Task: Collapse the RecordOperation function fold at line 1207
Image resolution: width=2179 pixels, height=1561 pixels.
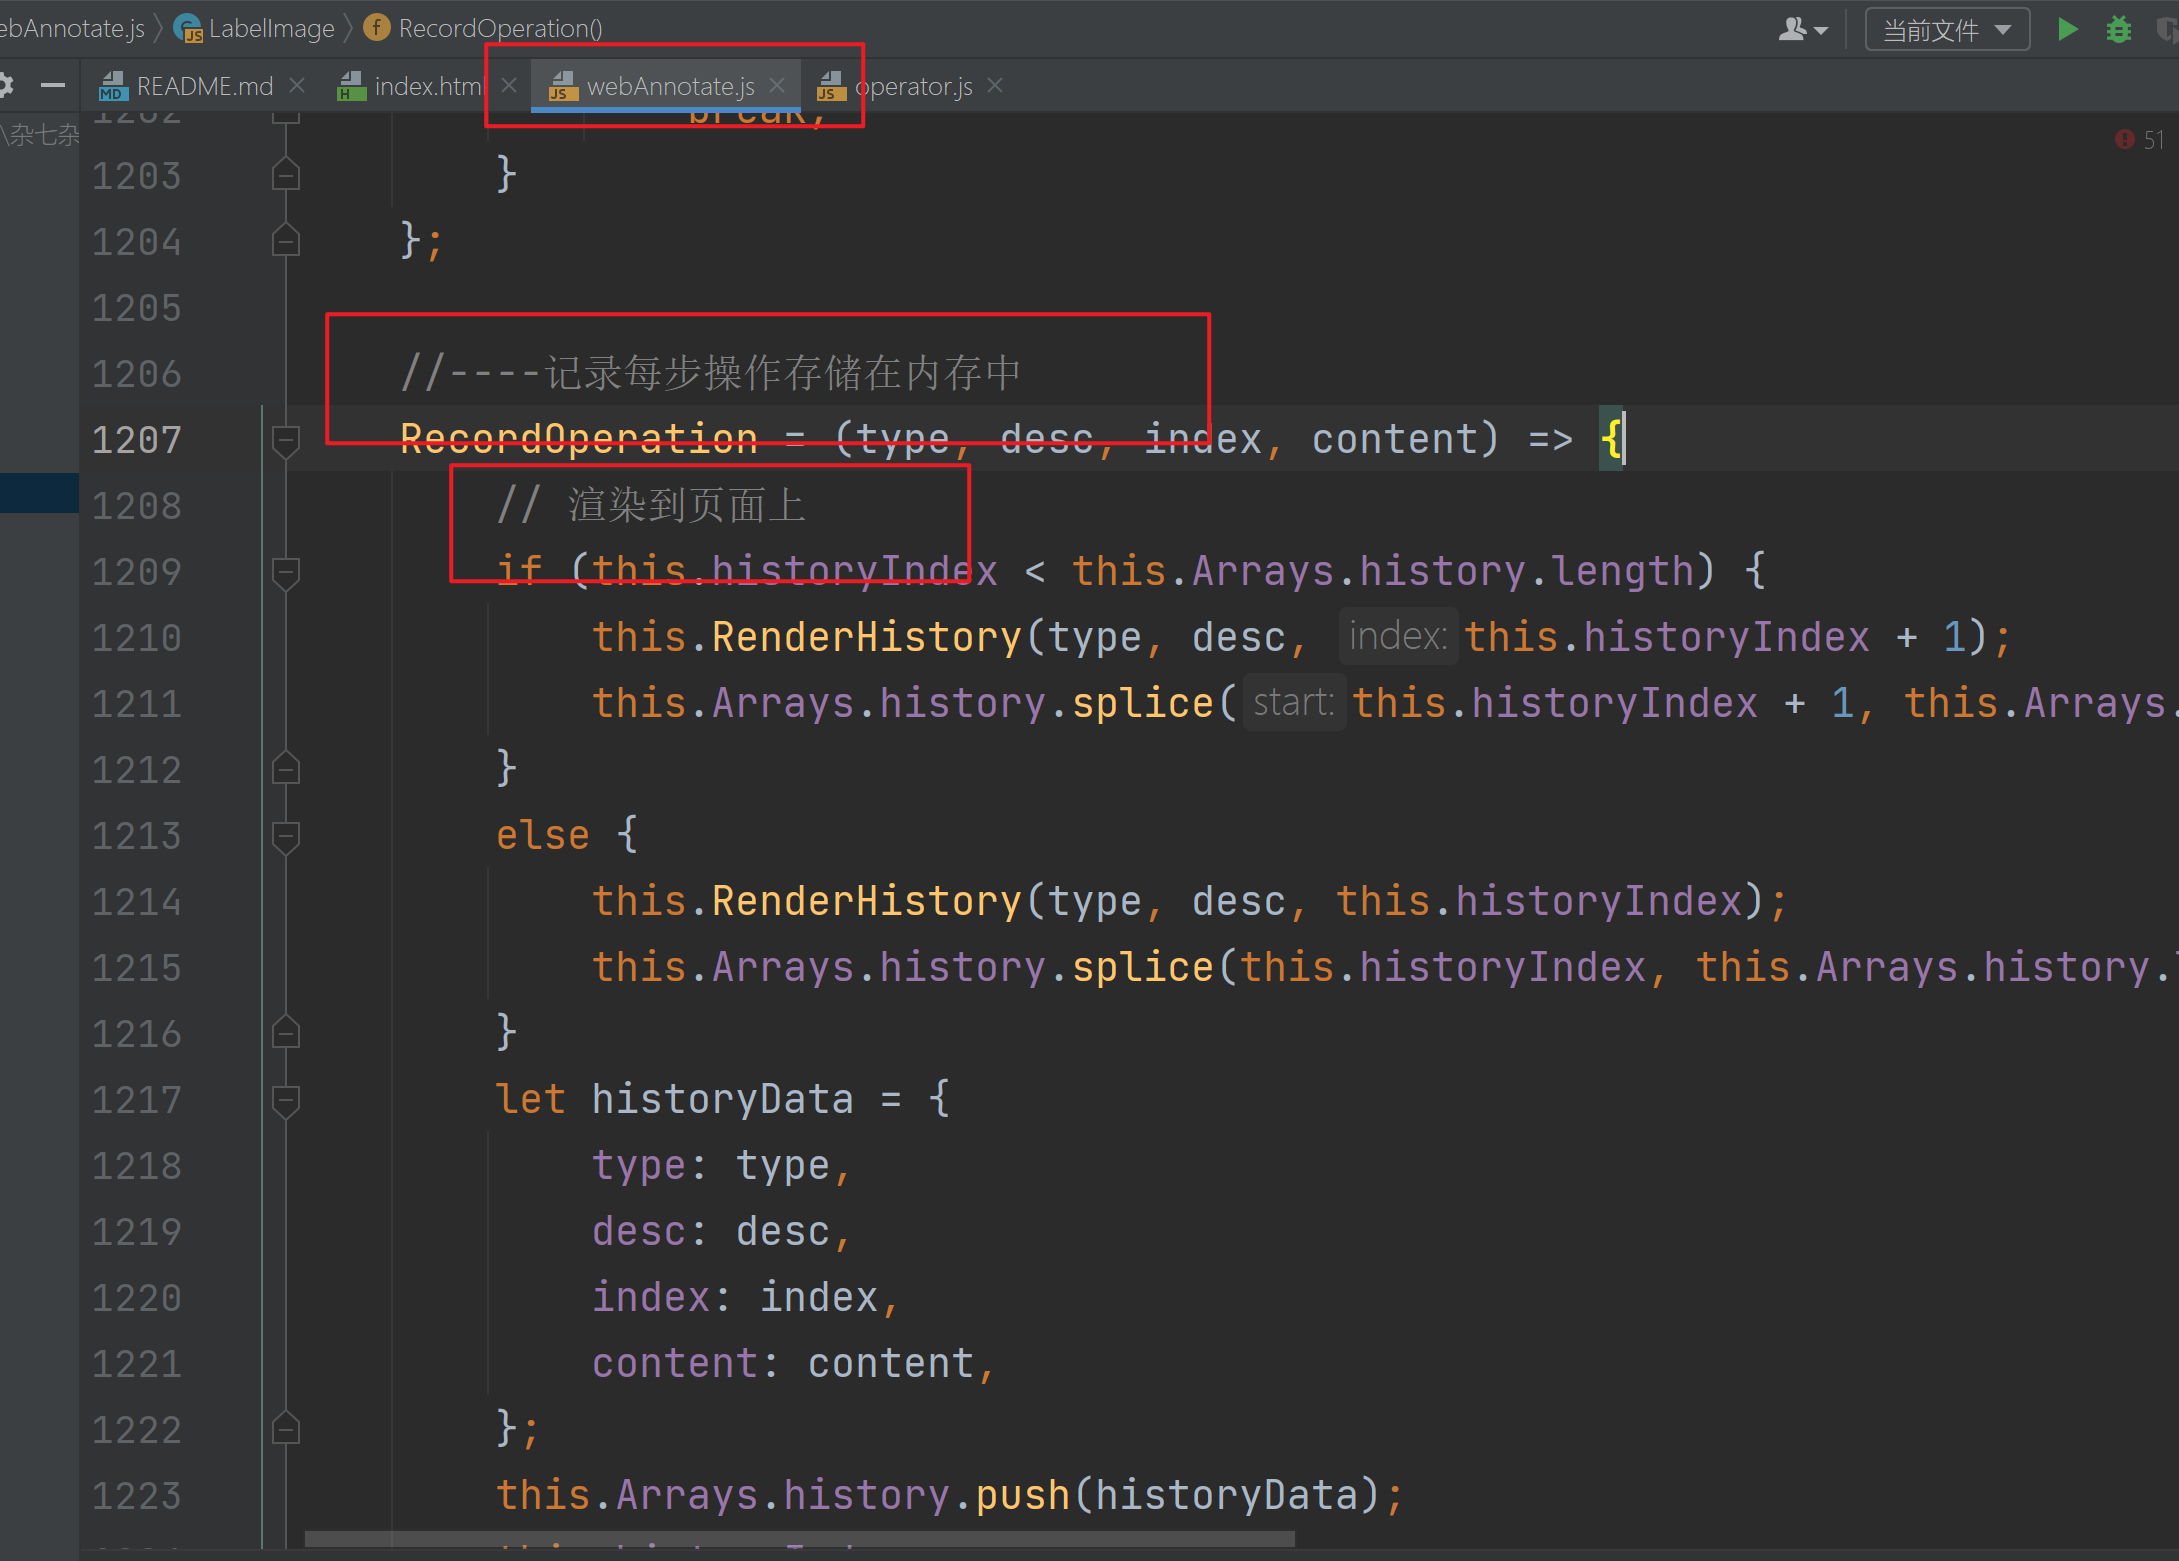Action: (286, 439)
